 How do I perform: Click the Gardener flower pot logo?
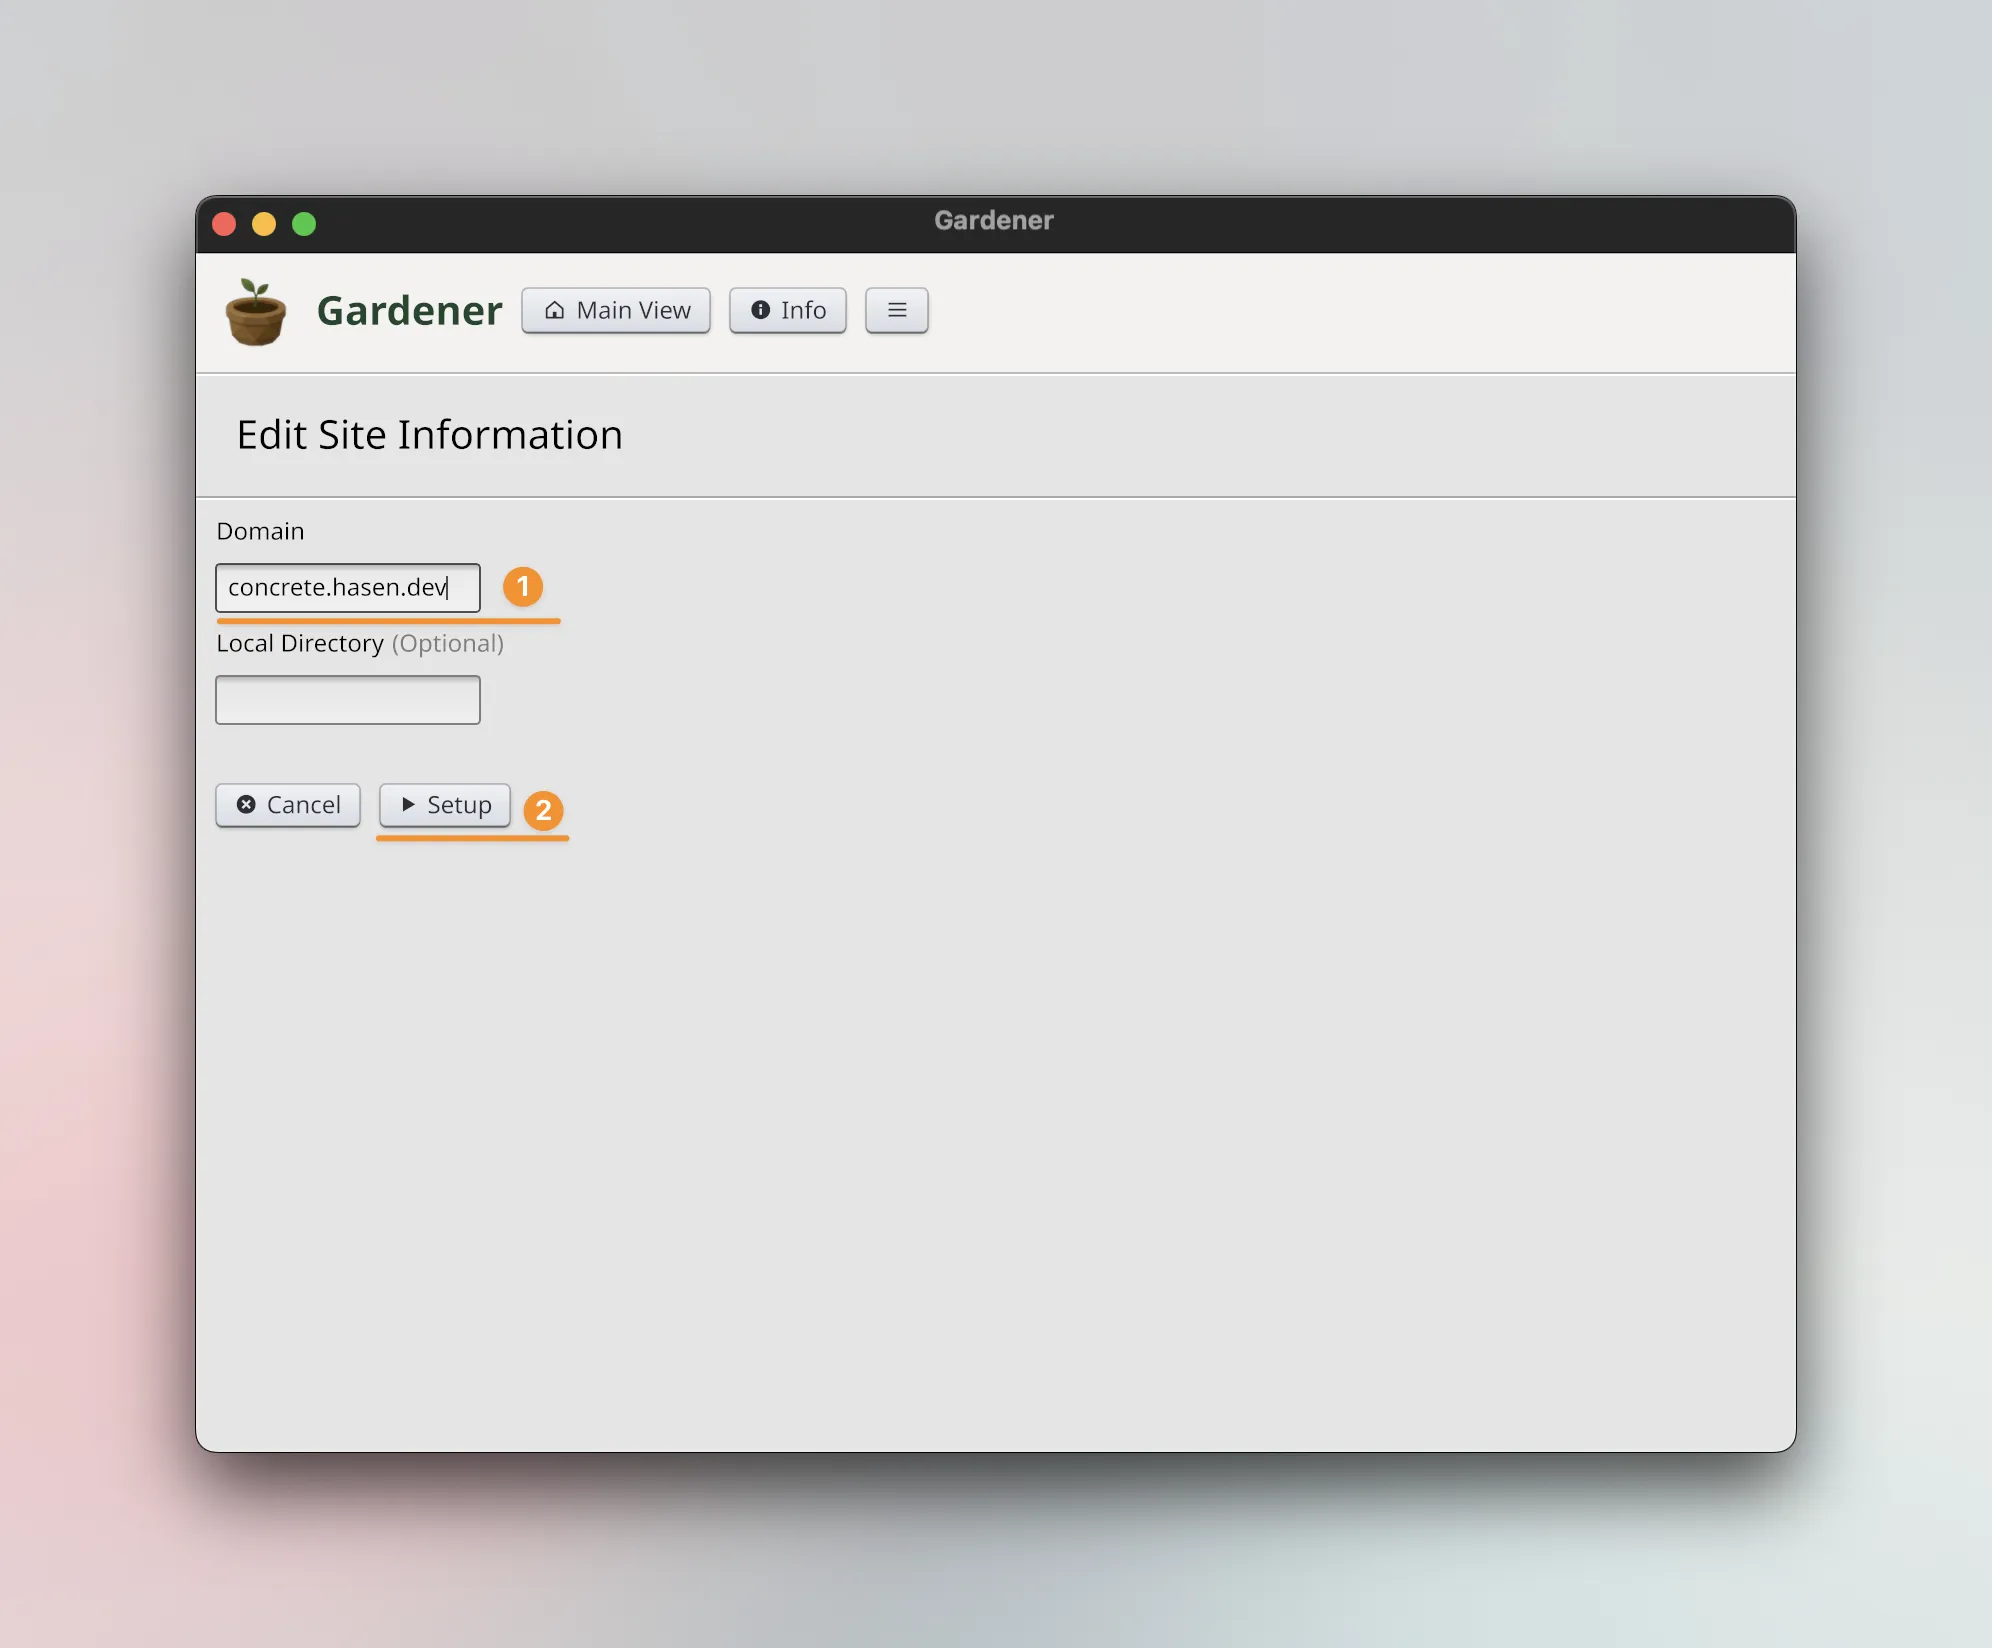pyautogui.click(x=256, y=312)
